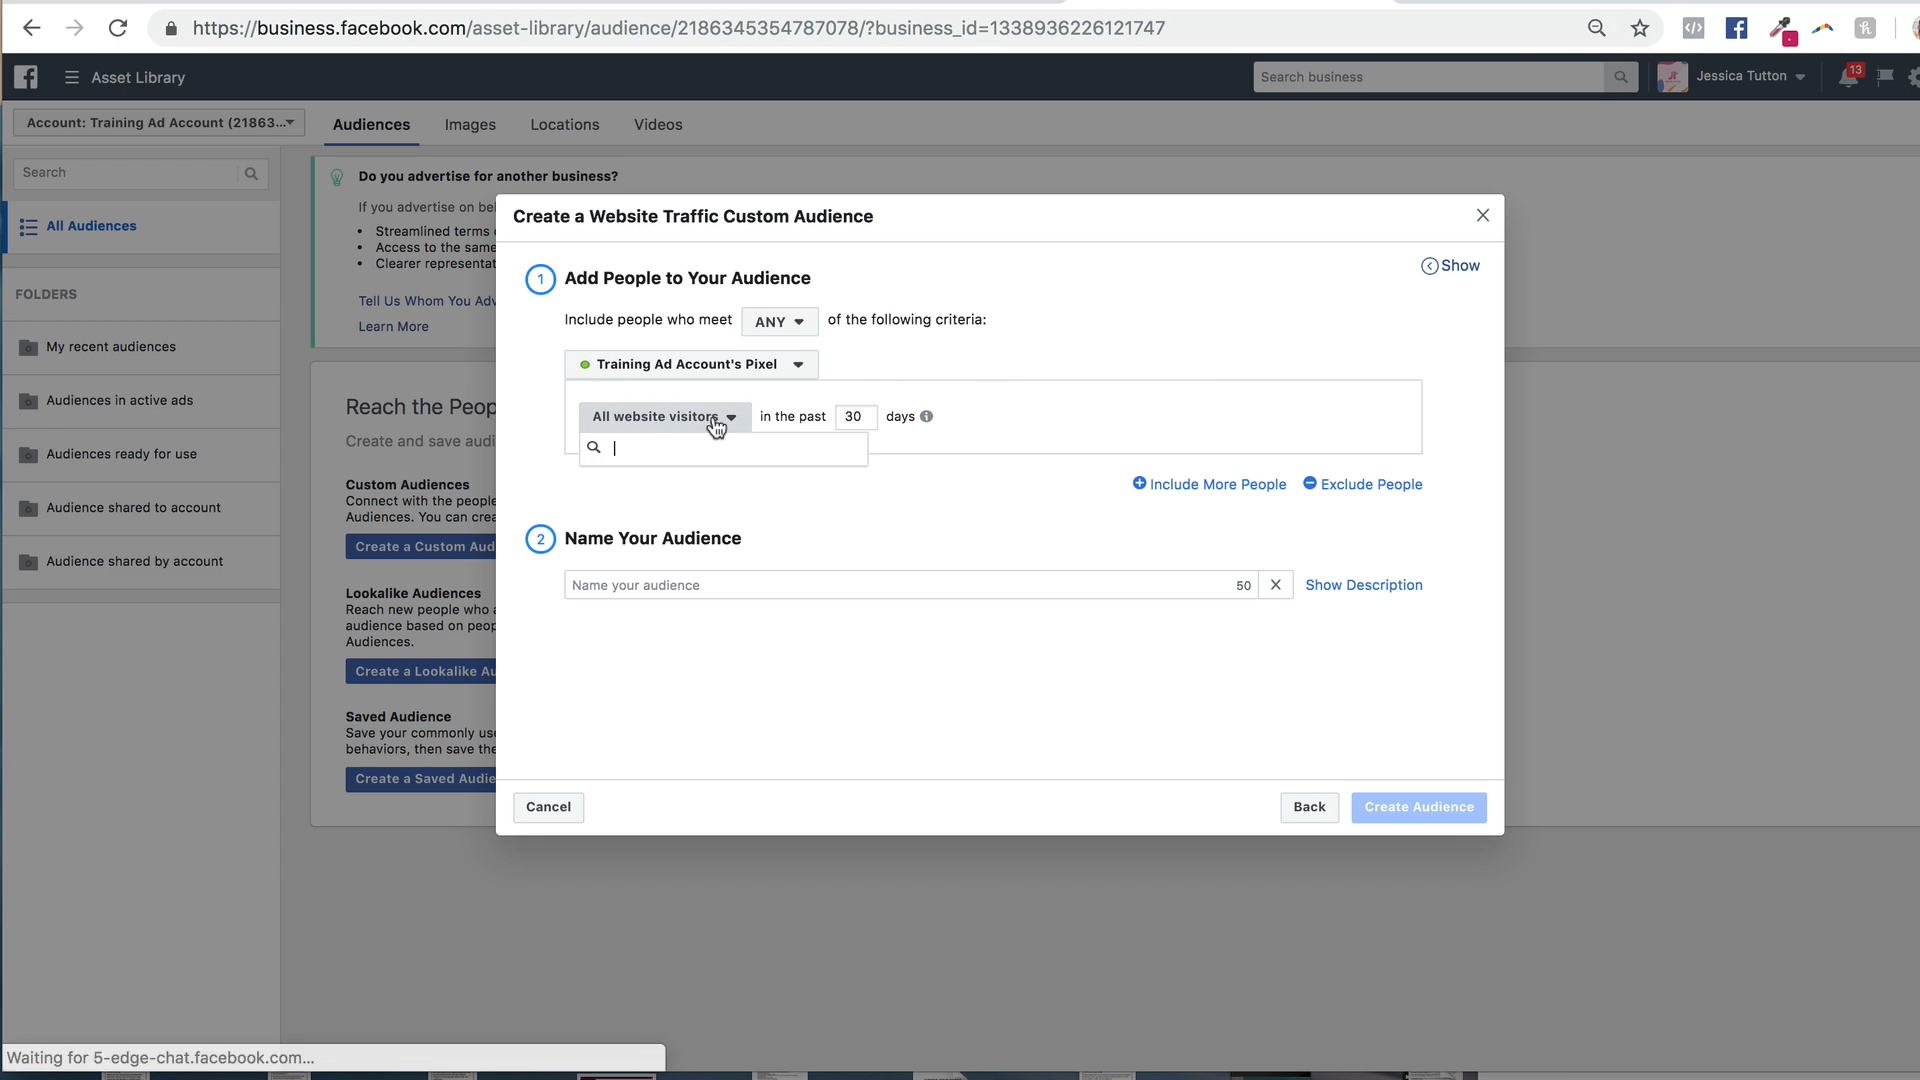Focus the Name your audience field
This screenshot has width=1920, height=1080.
click(910, 585)
